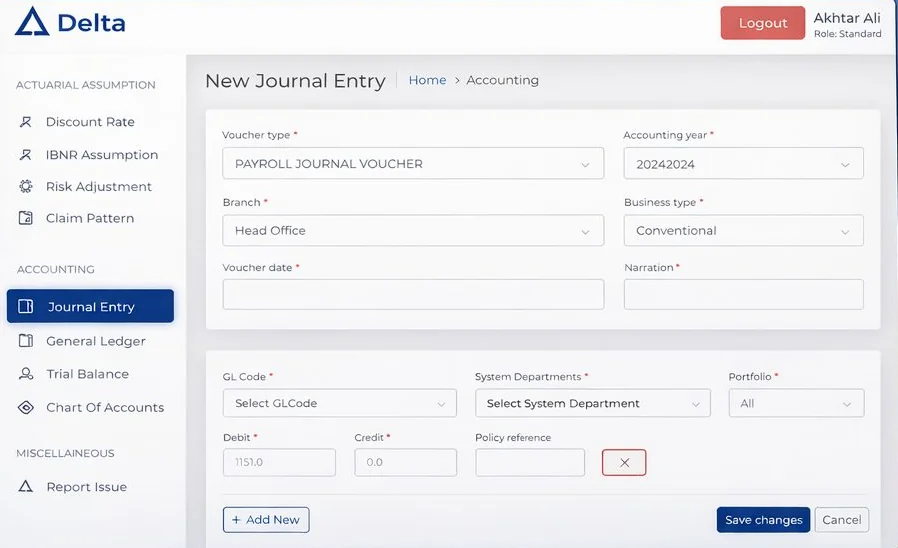The height and width of the screenshot is (548, 898).
Task: Open the Branch dropdown showing Head Office
Action: pyautogui.click(x=413, y=231)
